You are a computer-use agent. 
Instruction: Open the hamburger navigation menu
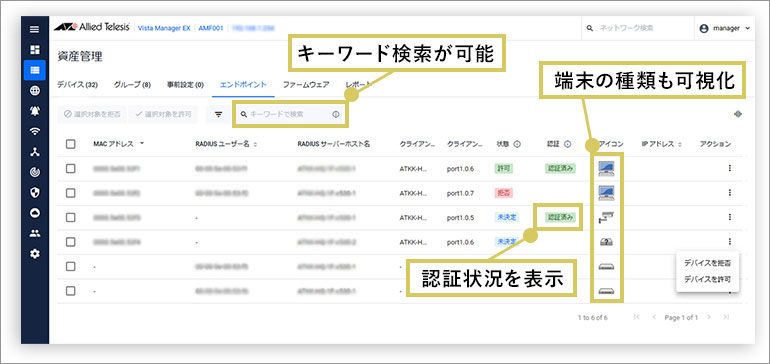pos(35,29)
